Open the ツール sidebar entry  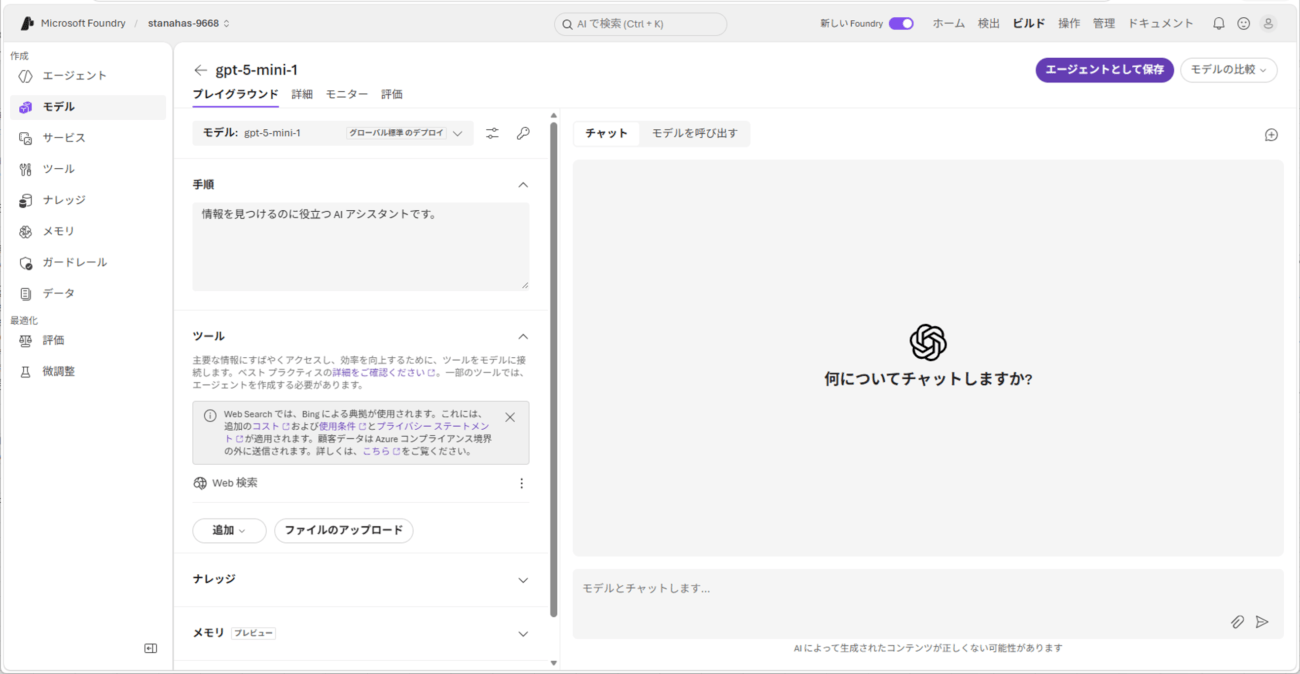(x=88, y=169)
